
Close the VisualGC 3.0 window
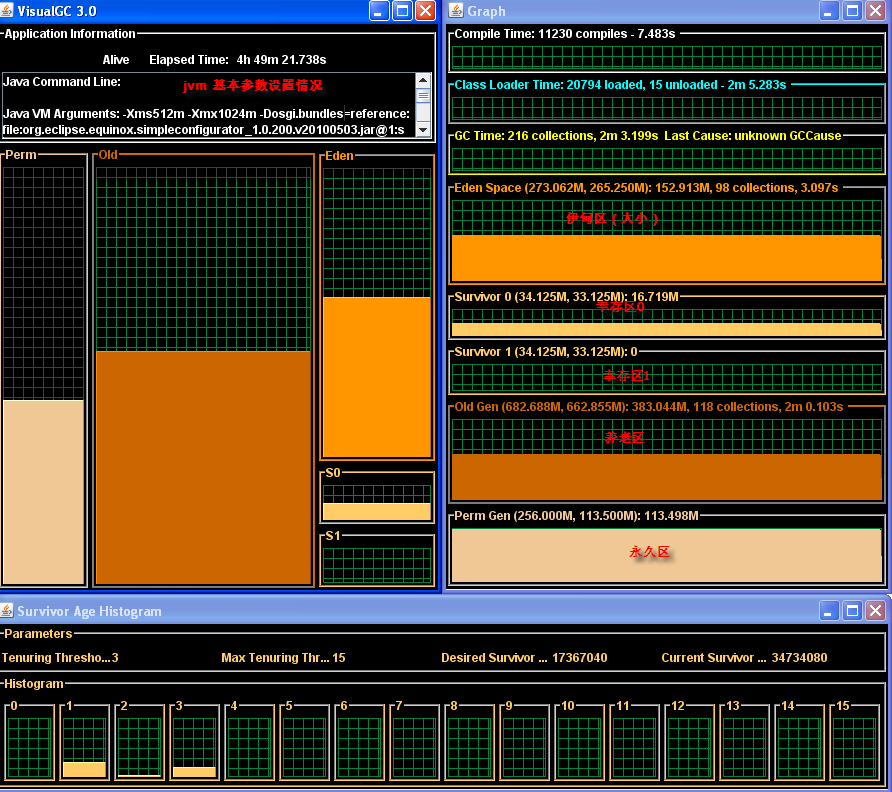426,11
